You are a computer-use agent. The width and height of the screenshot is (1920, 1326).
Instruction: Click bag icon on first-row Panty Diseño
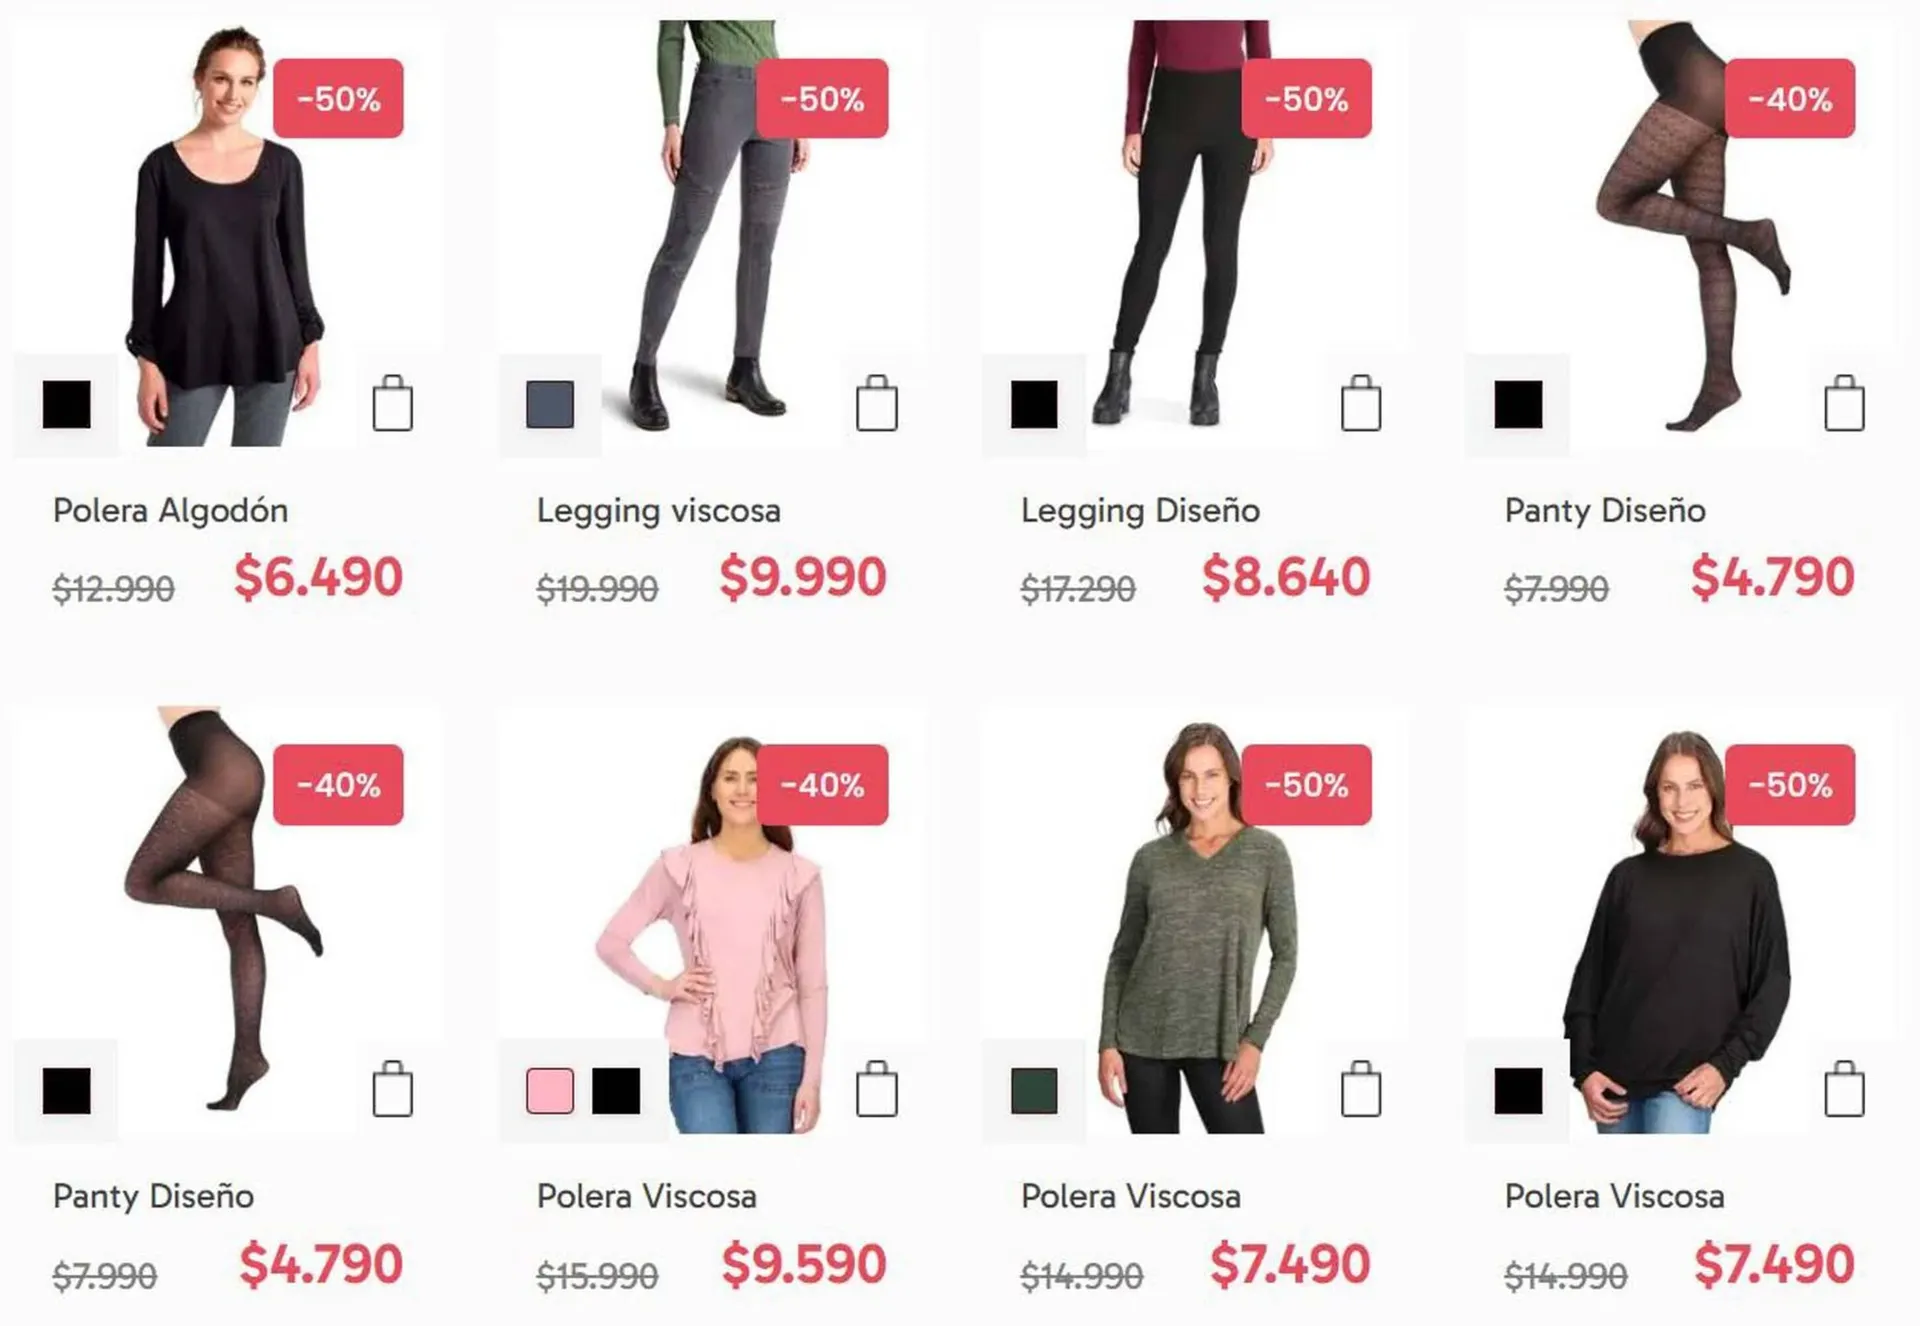pyautogui.click(x=1844, y=404)
